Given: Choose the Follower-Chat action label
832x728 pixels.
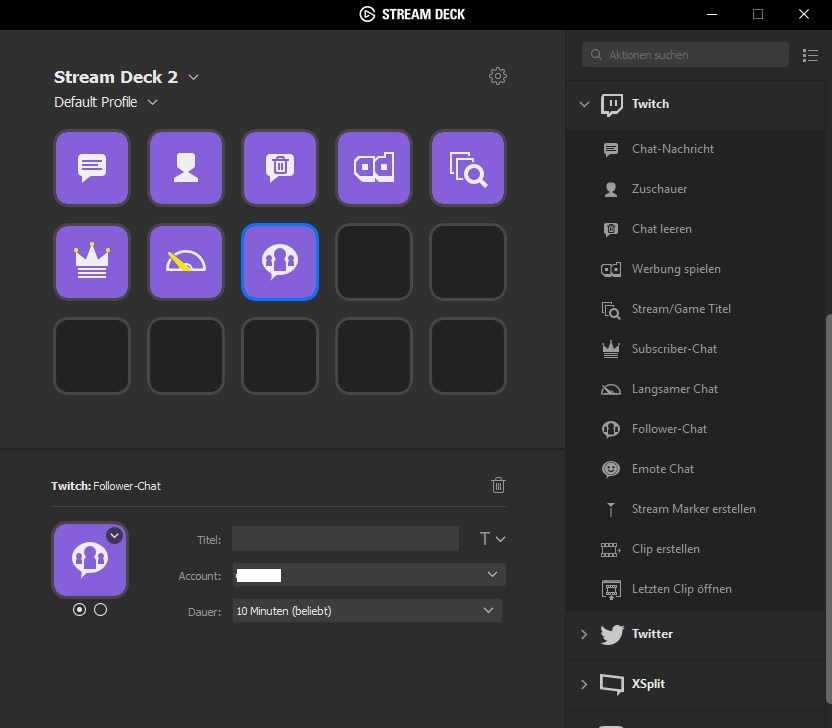Looking at the screenshot, I should (669, 429).
